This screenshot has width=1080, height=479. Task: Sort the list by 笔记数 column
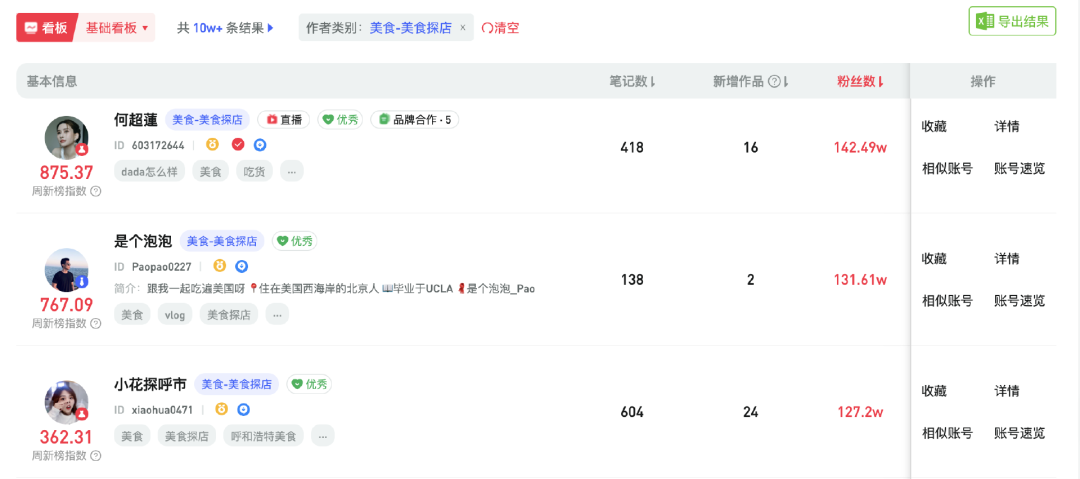click(x=632, y=82)
